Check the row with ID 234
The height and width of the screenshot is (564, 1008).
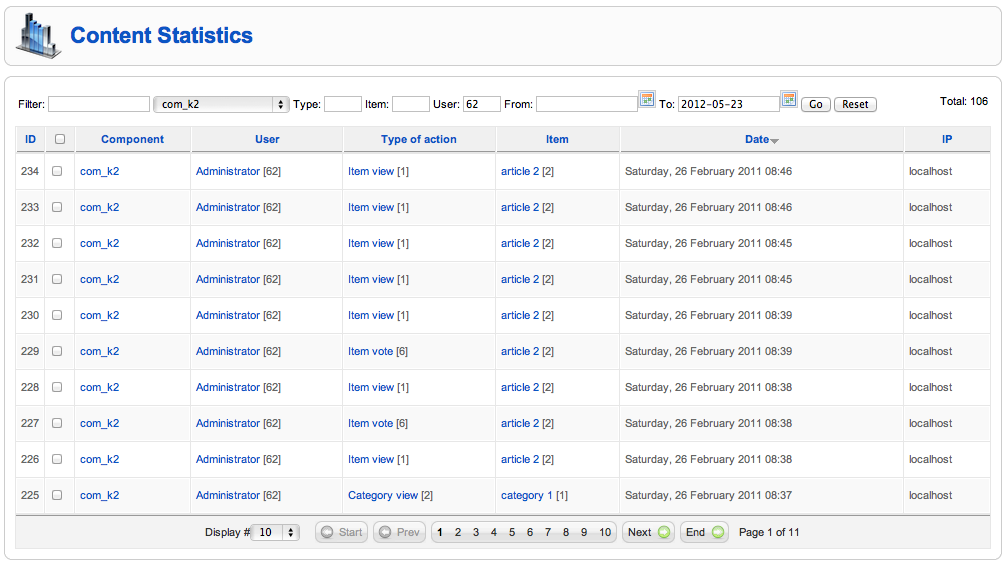pos(57,171)
